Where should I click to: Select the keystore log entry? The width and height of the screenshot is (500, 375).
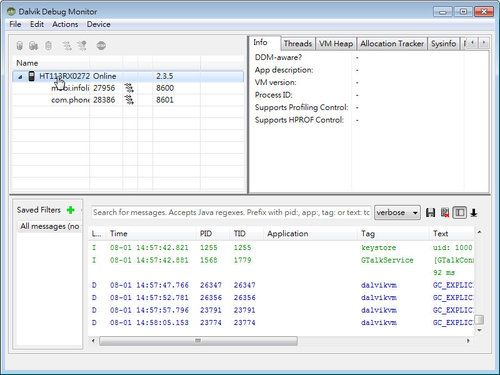pyautogui.click(x=282, y=248)
